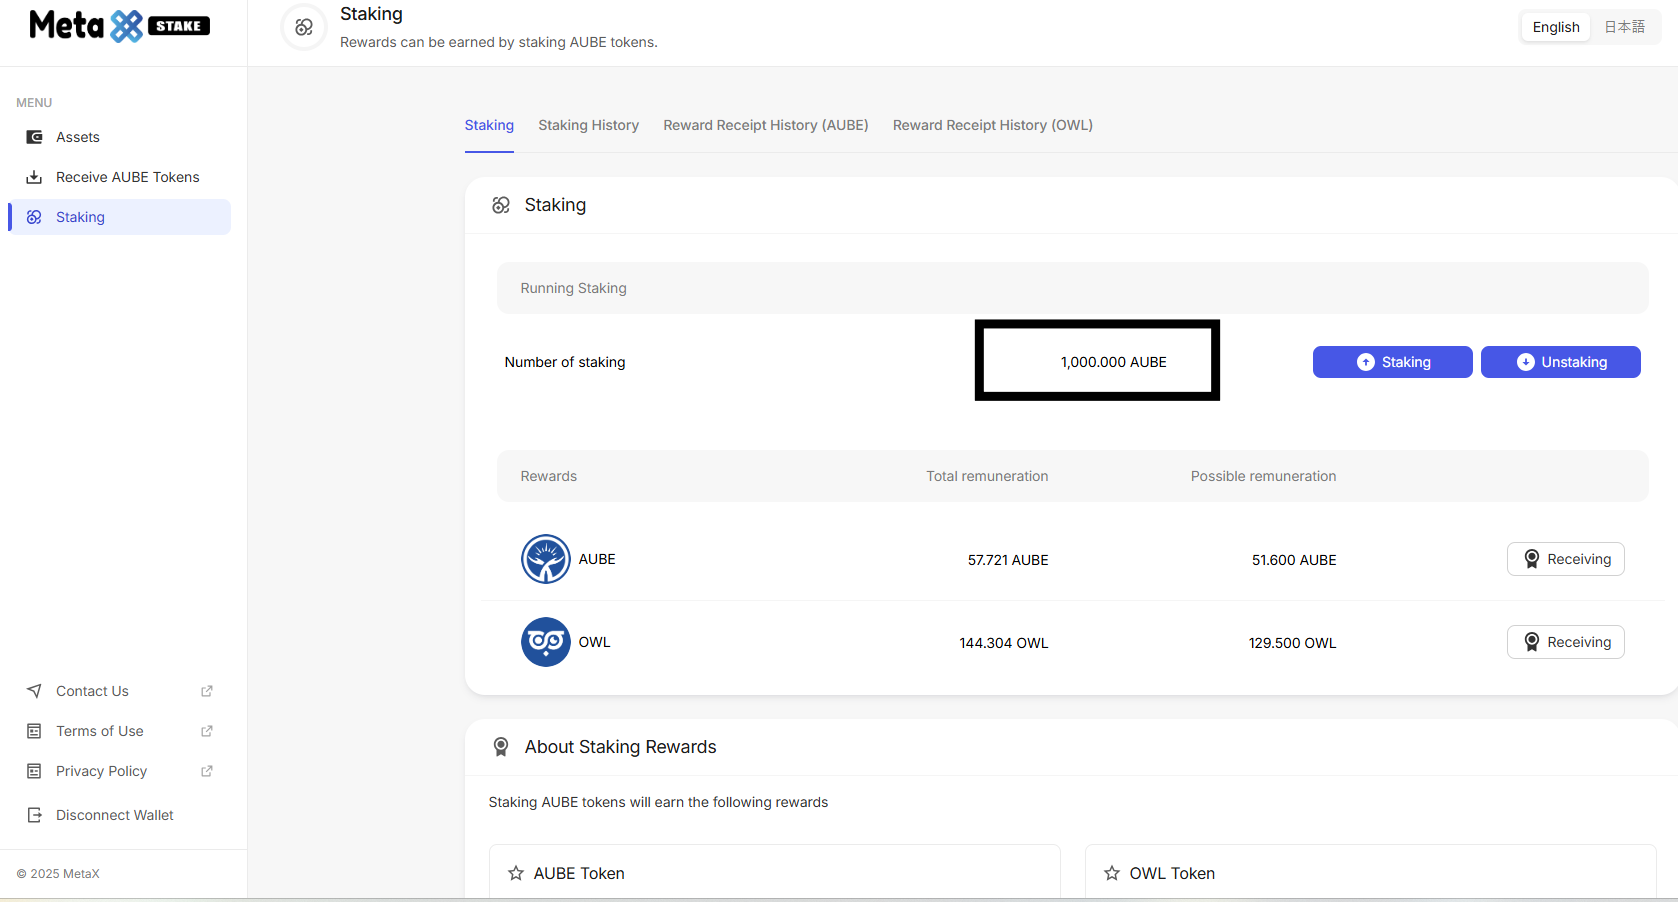Switch to Reward Receipt History (OWL) tab
The height and width of the screenshot is (902, 1678).
992,125
